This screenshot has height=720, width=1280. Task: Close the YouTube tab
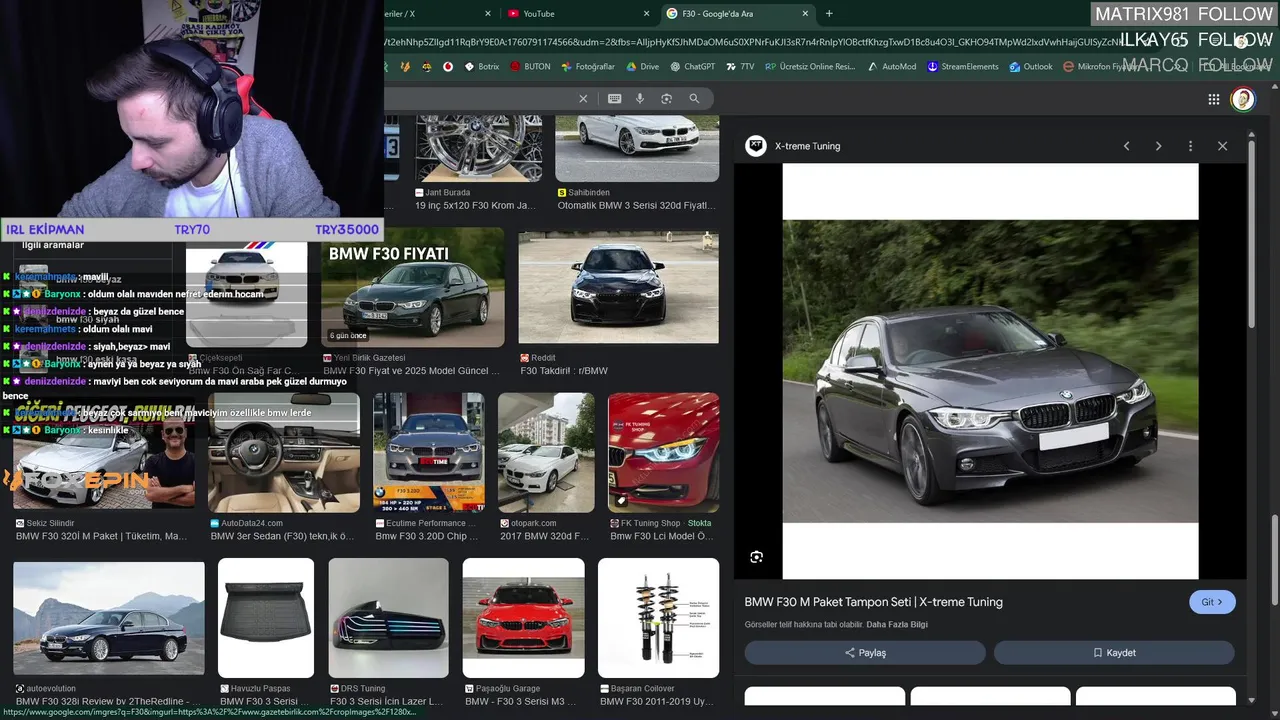tap(647, 14)
